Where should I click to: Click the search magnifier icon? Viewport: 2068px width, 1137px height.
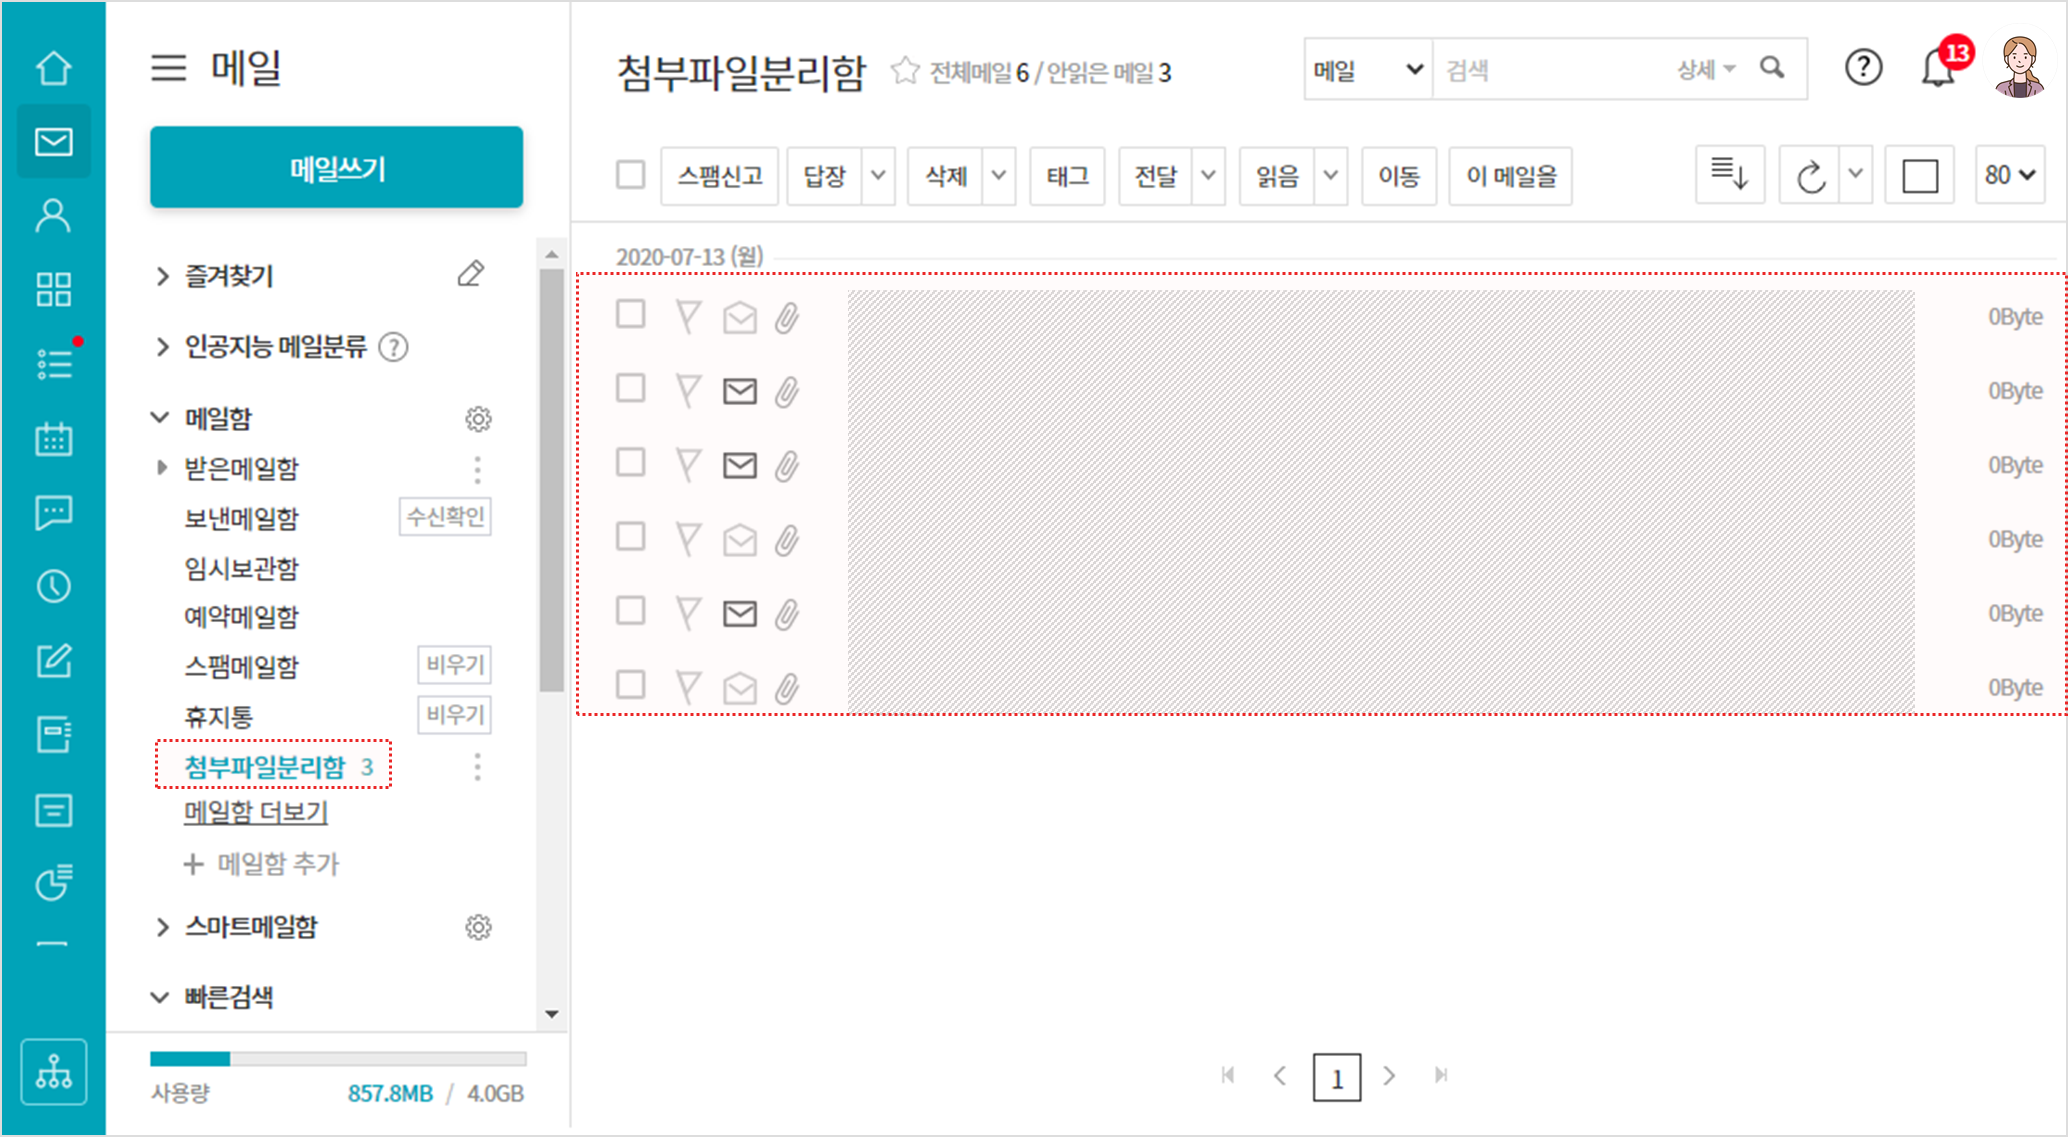1772,68
